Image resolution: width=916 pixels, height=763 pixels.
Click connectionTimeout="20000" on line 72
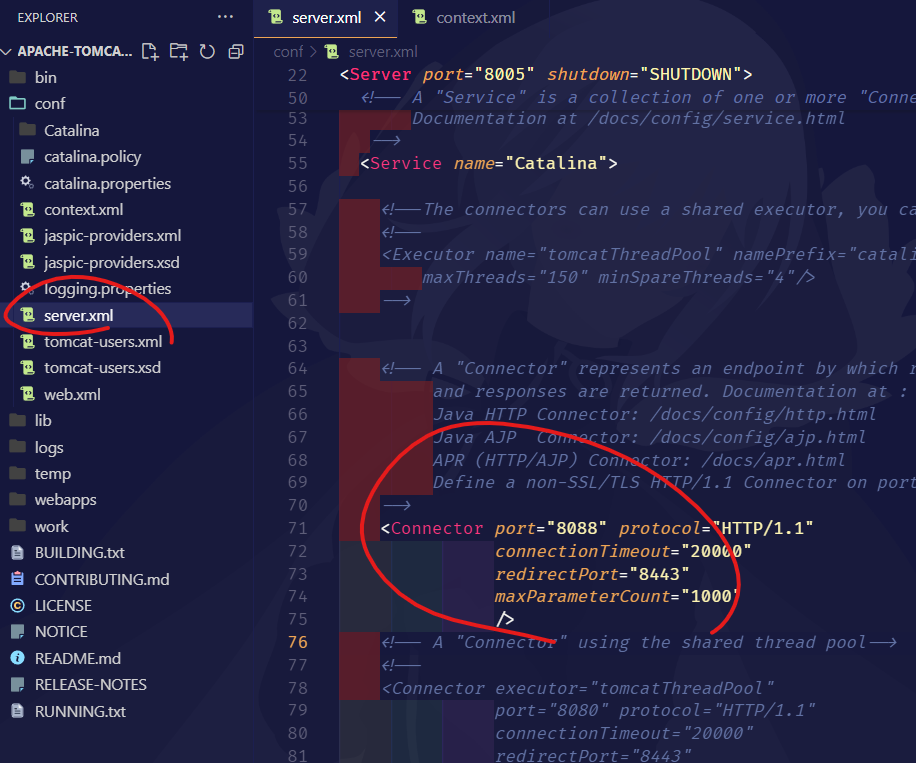[623, 551]
